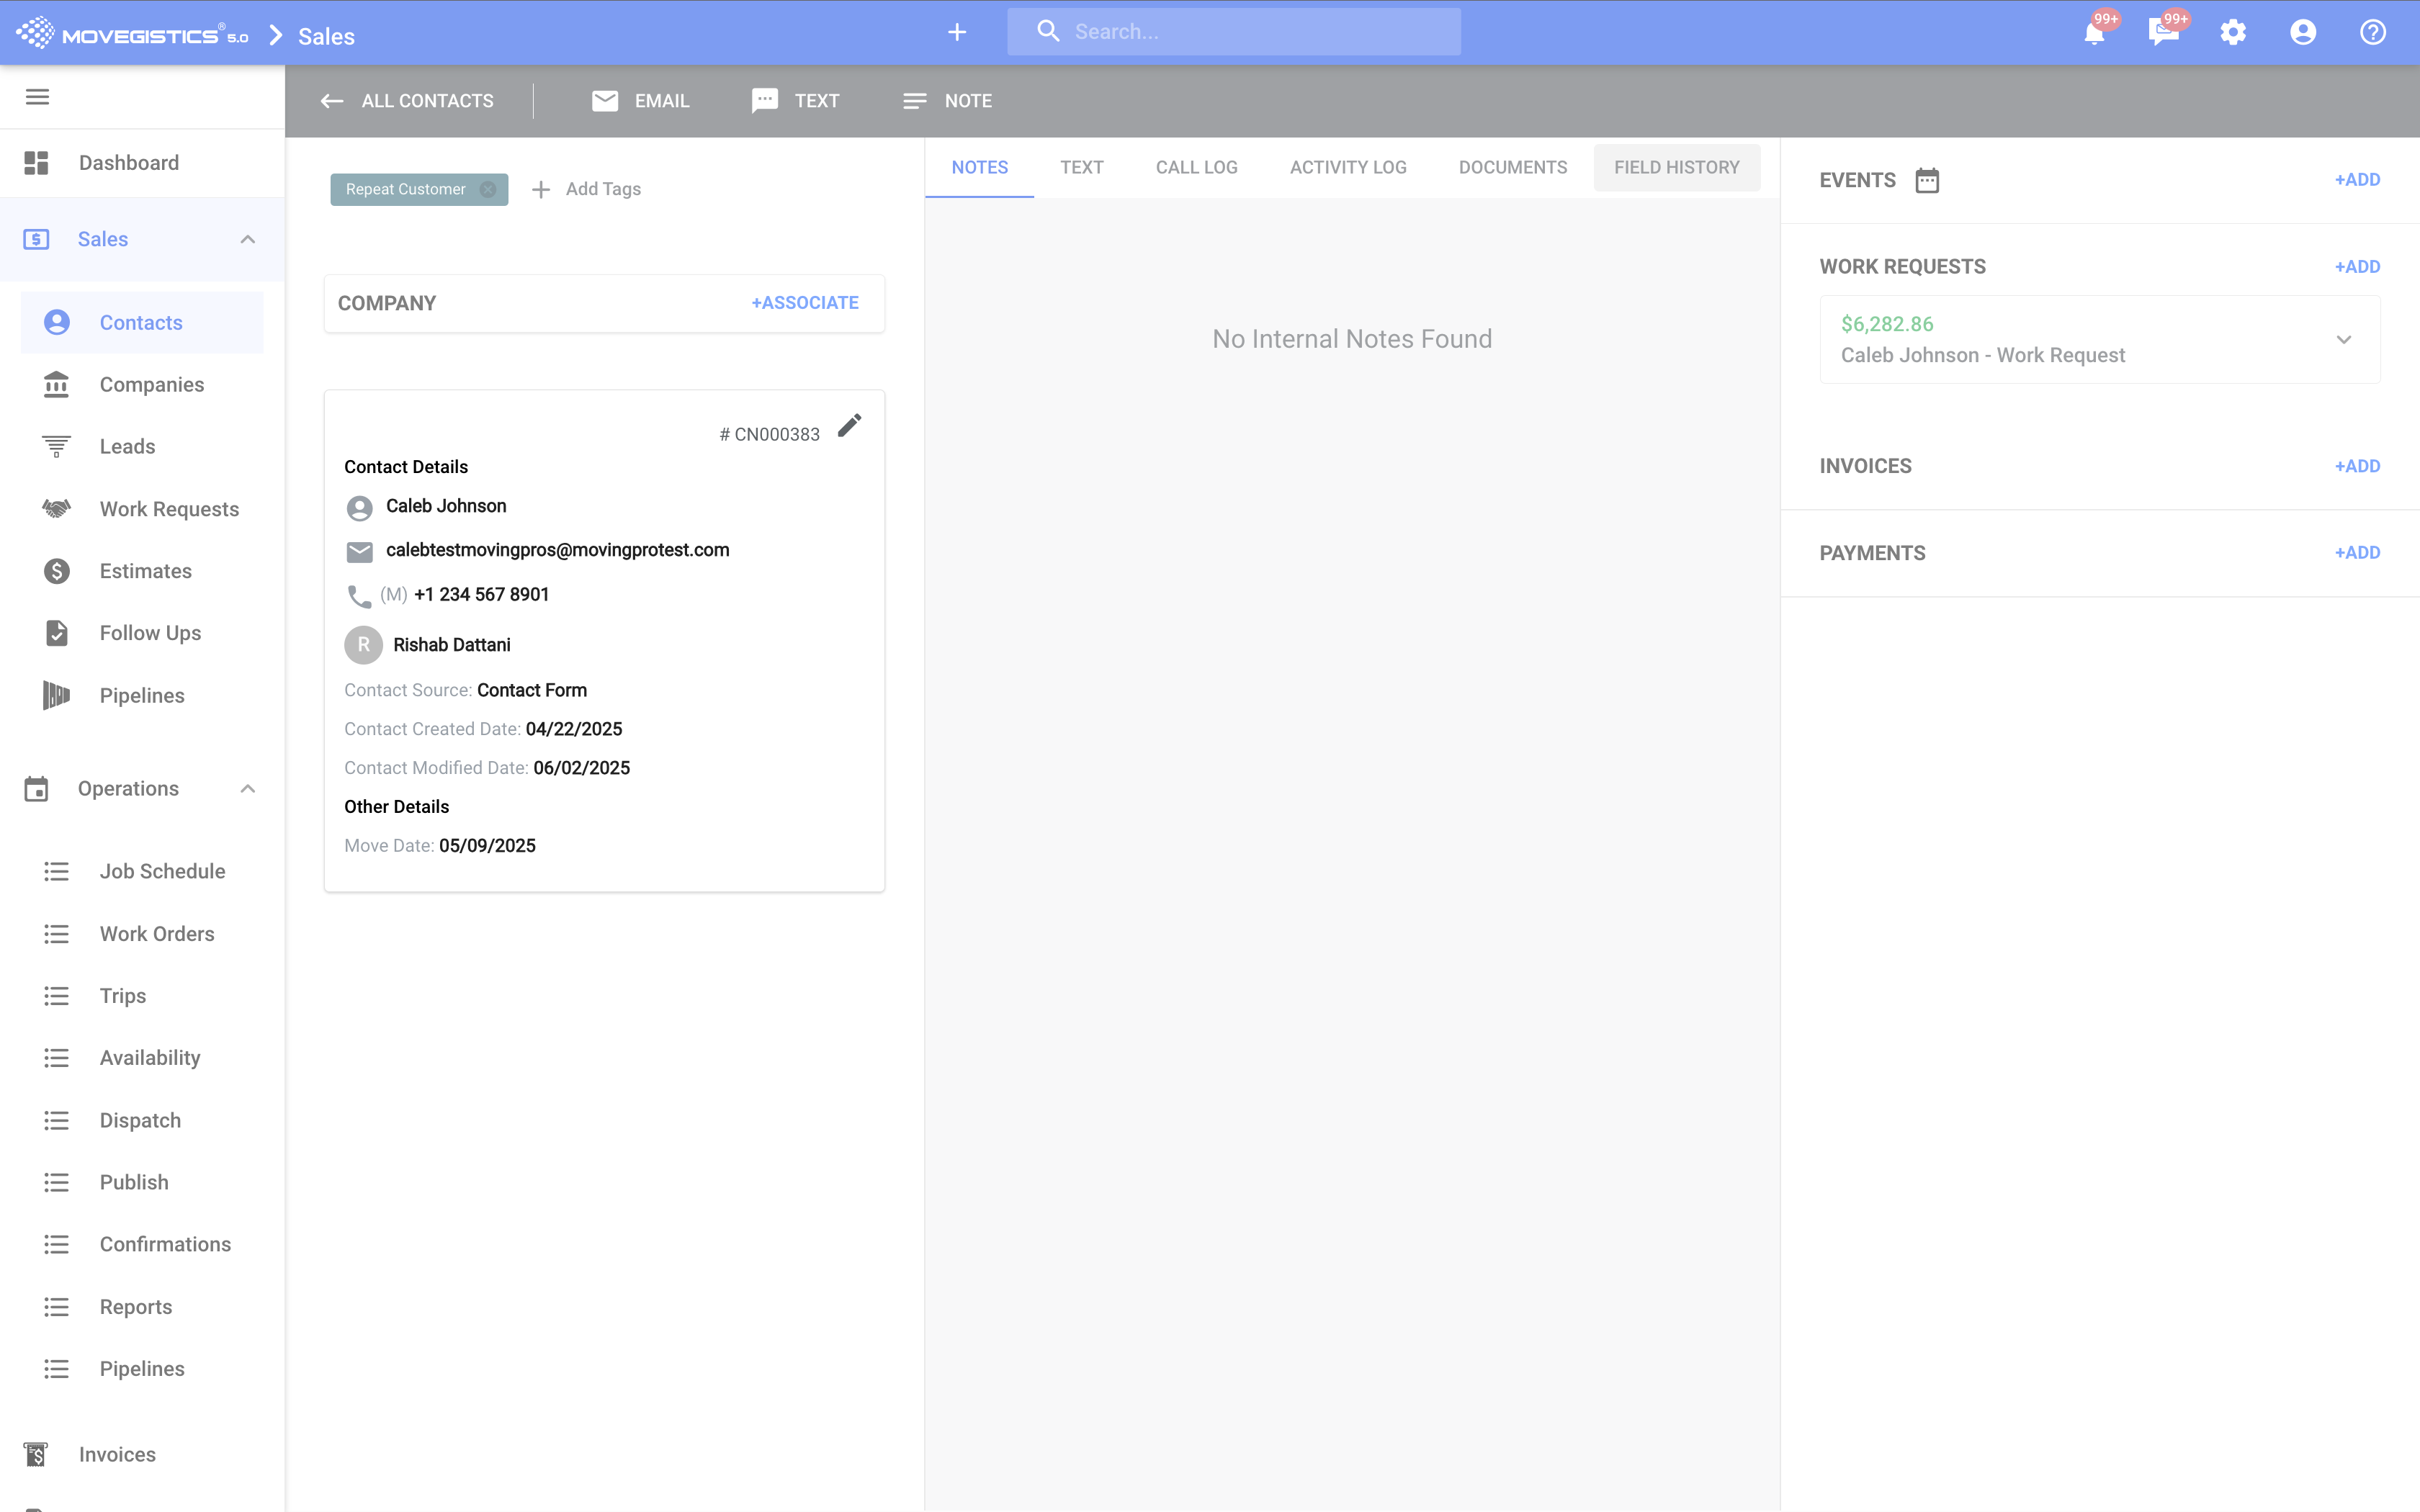
Task: Remove the Repeat Customer tag
Action: [x=488, y=190]
